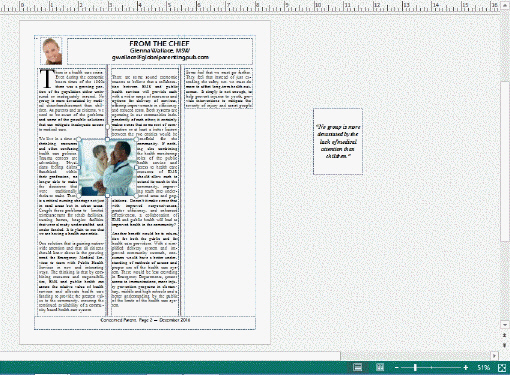
Task: Click the zoom out minus icon
Action: point(397,368)
